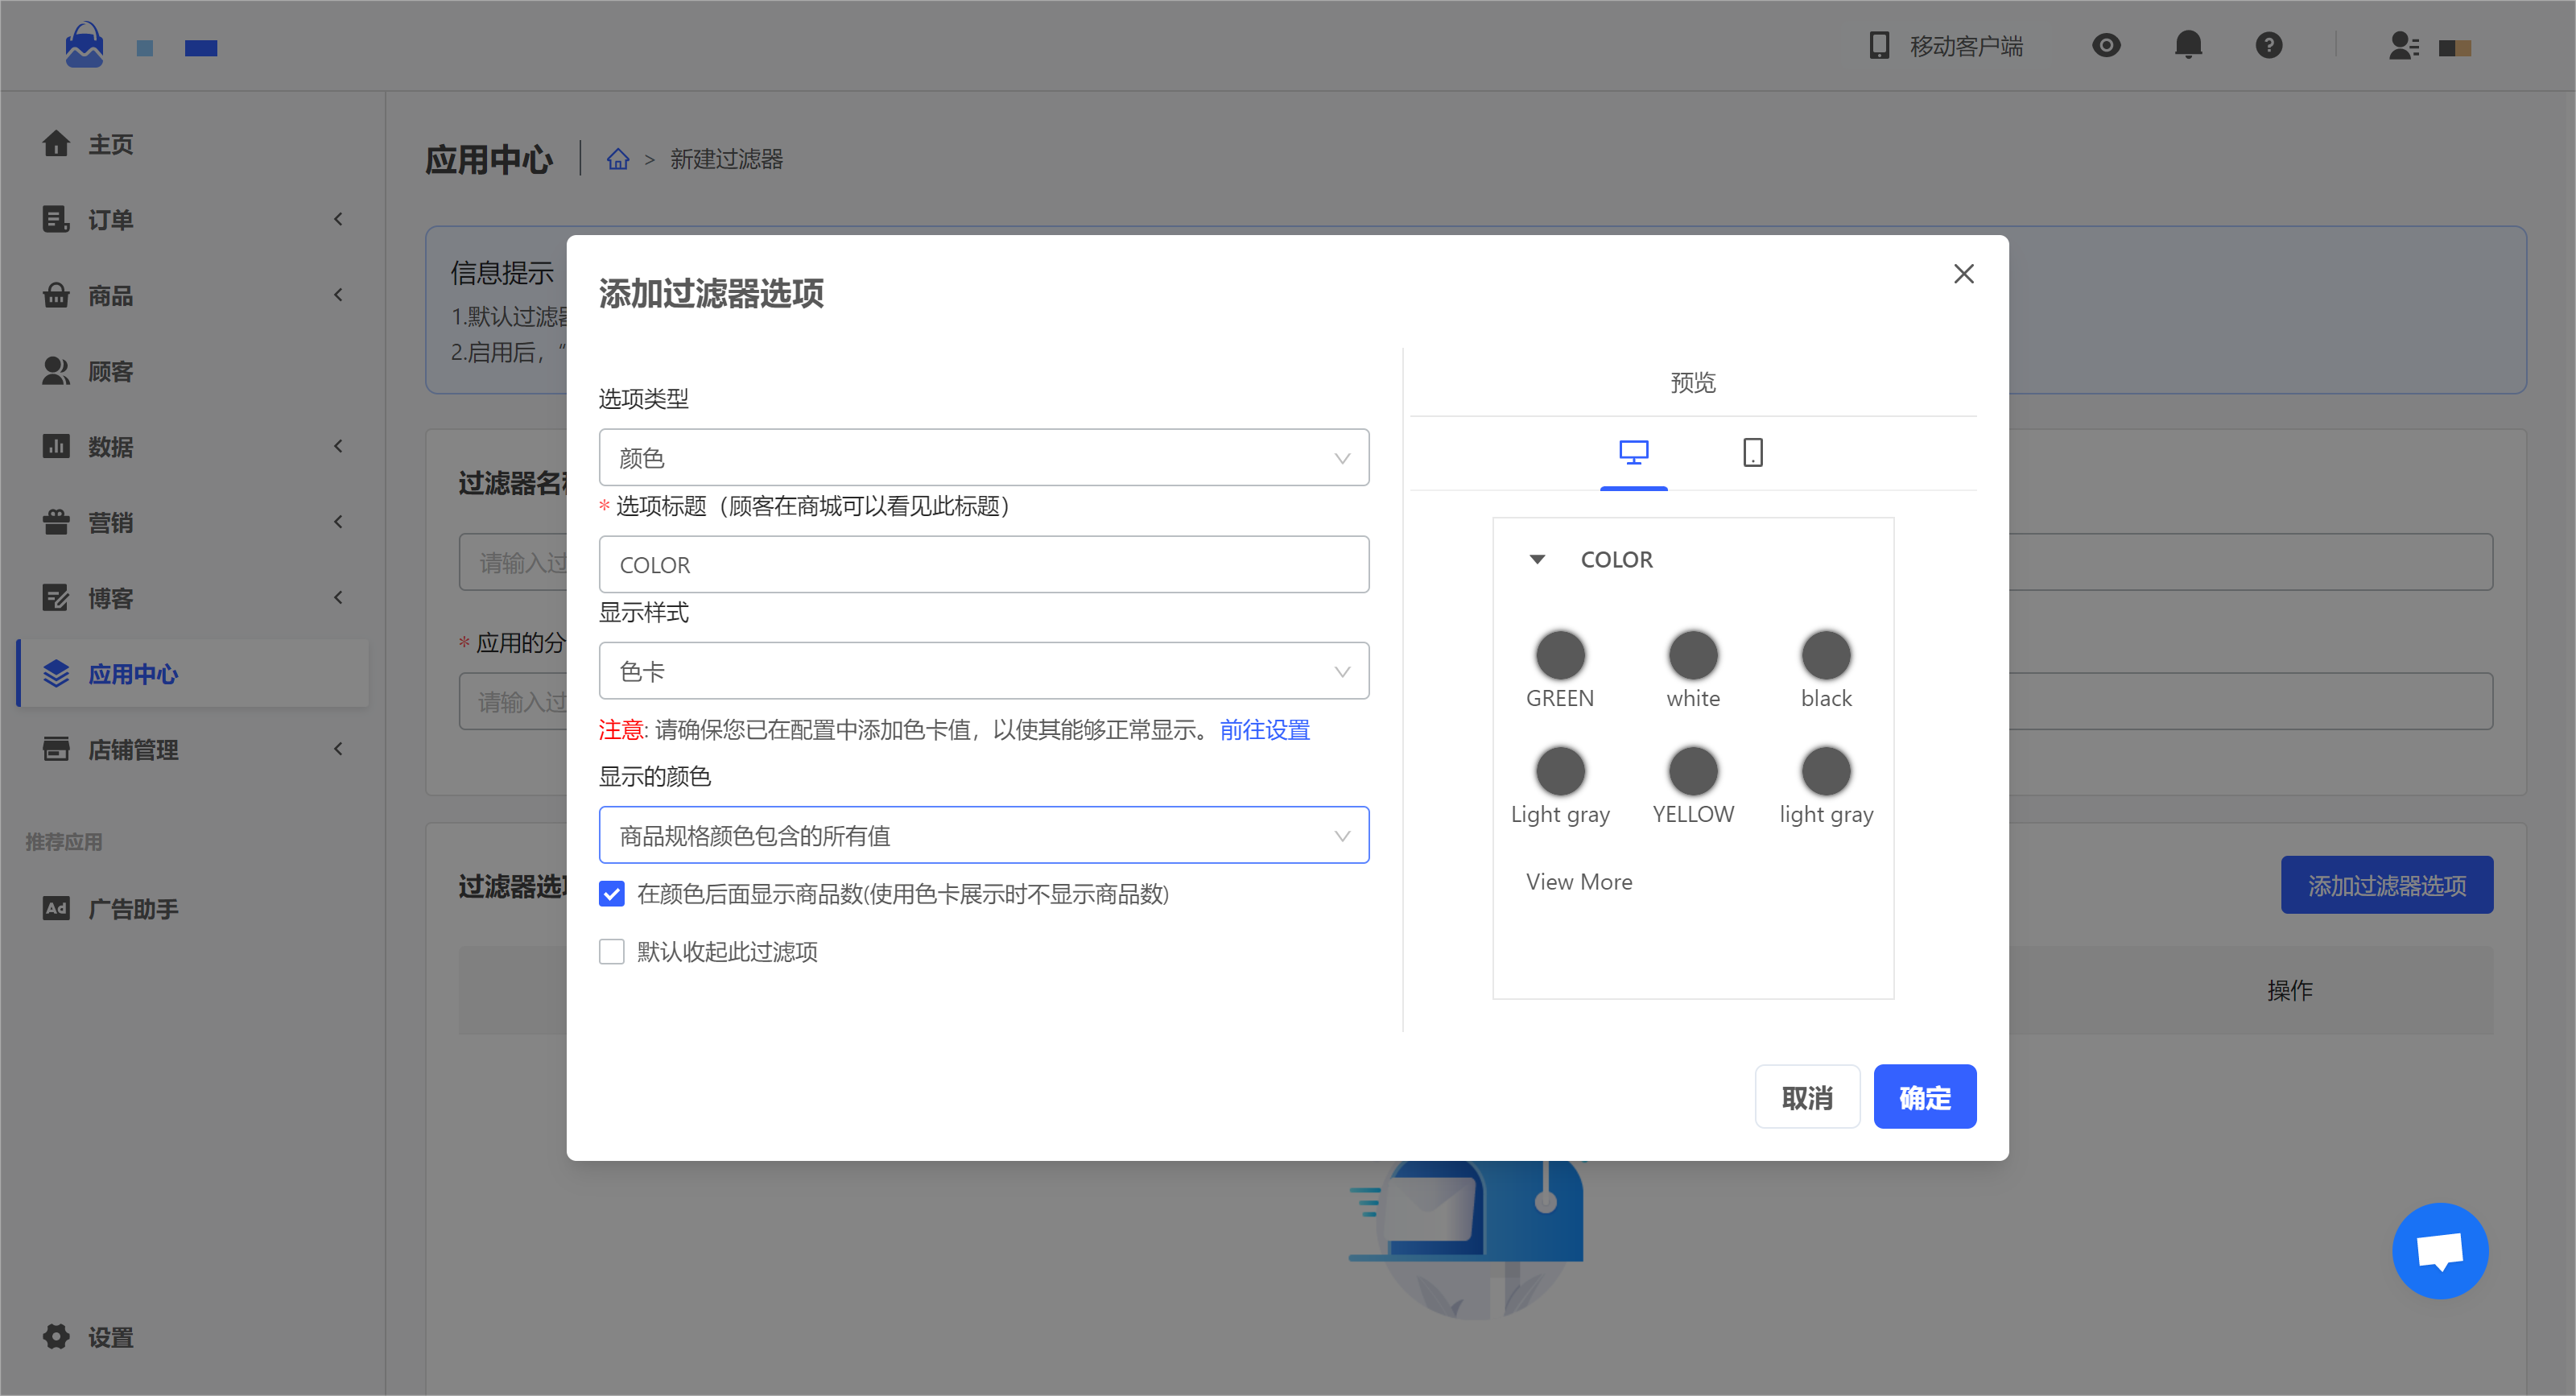Click the 选项标题 COLOR input field

tap(983, 565)
